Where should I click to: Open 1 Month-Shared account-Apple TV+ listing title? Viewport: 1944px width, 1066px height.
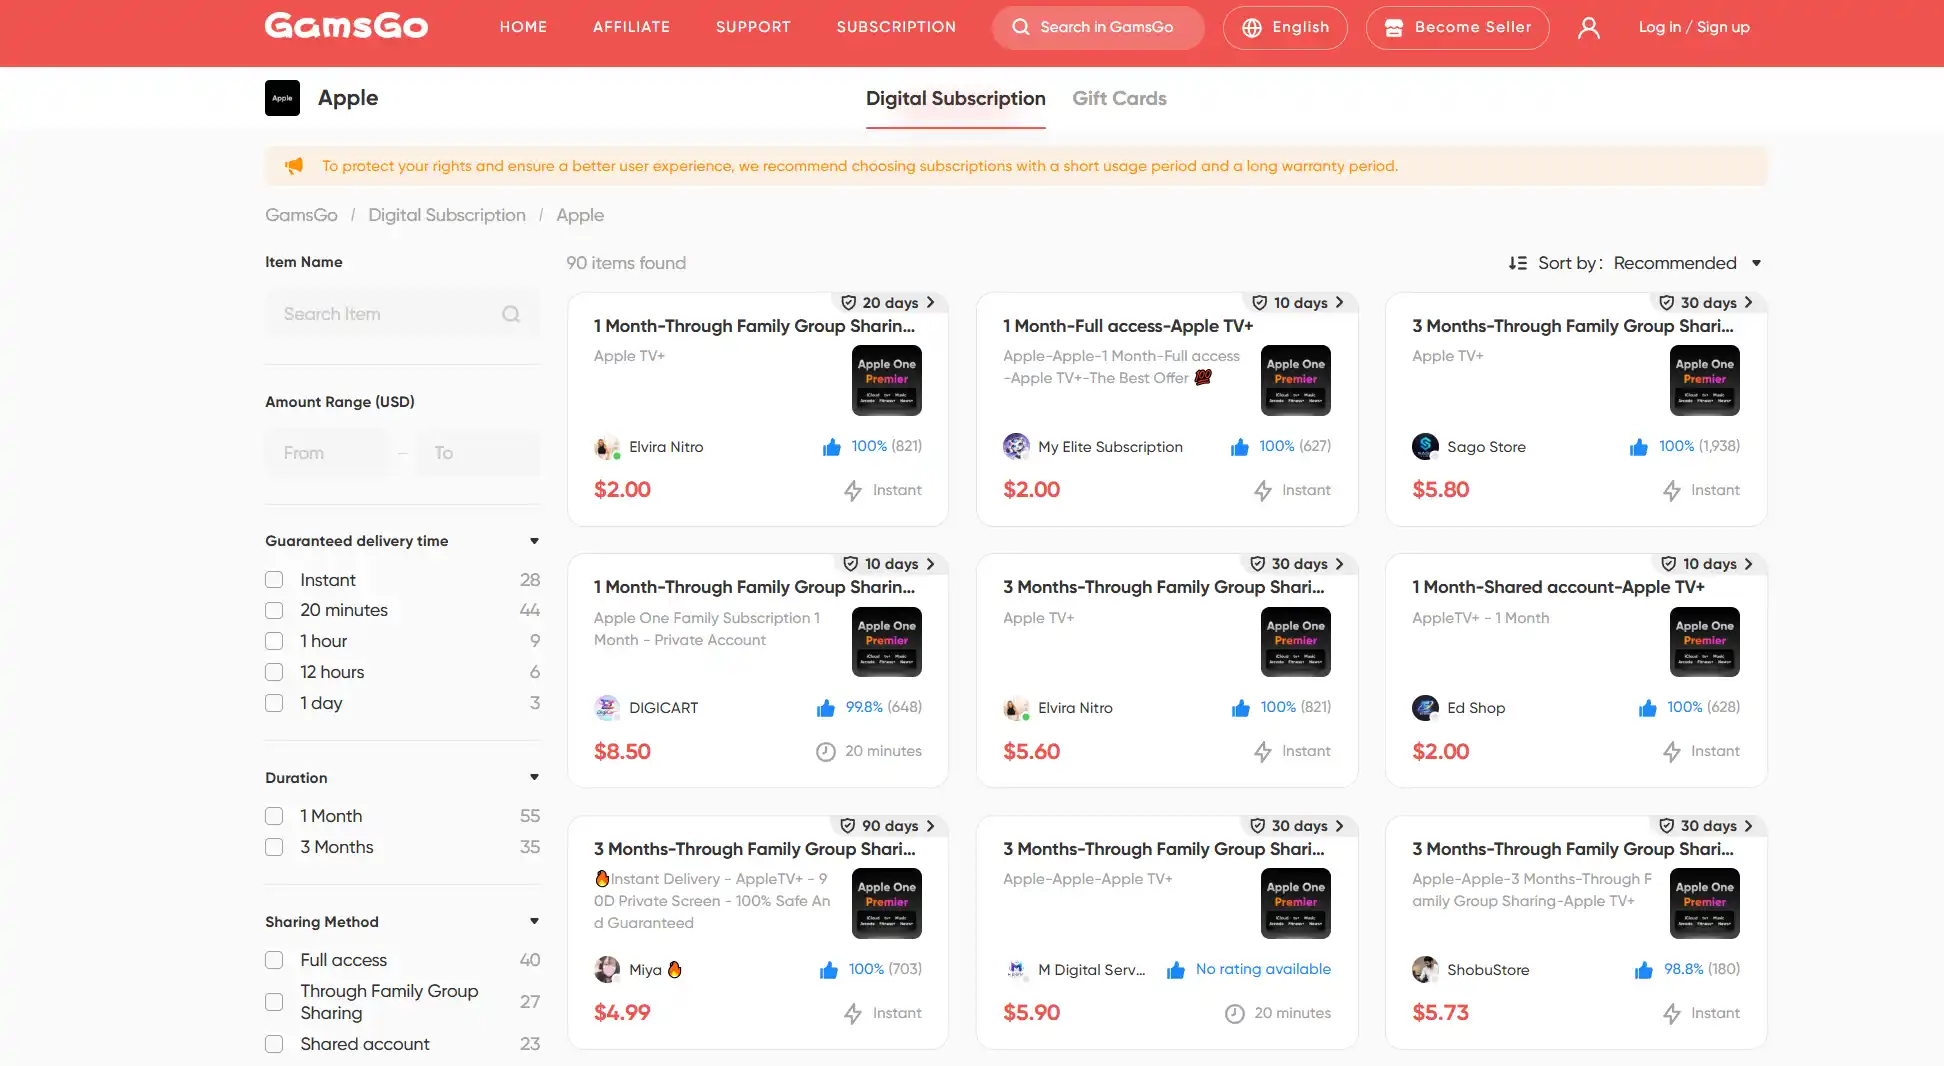pos(1558,587)
